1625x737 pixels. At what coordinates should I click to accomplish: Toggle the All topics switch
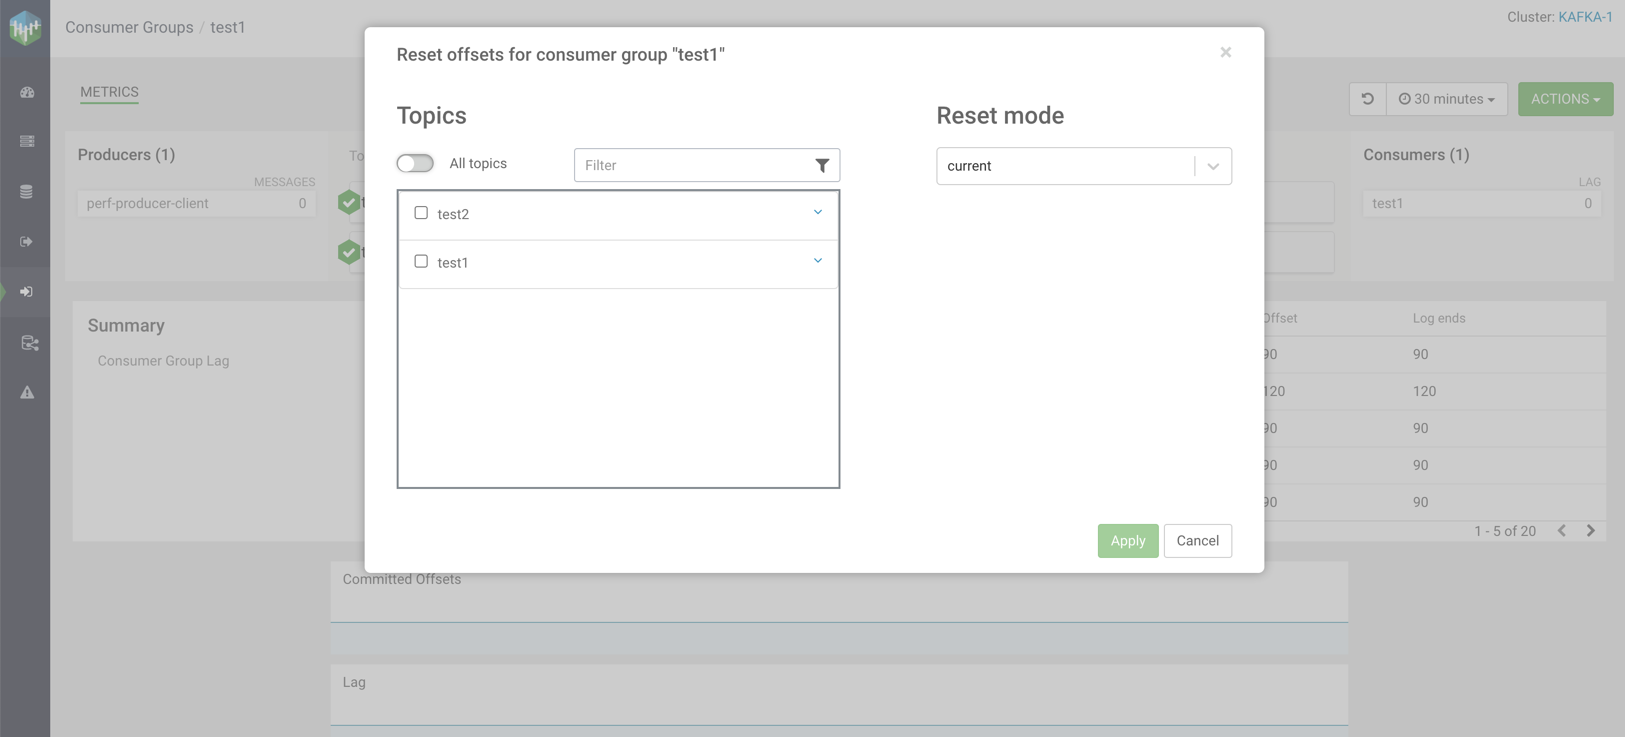tap(415, 164)
